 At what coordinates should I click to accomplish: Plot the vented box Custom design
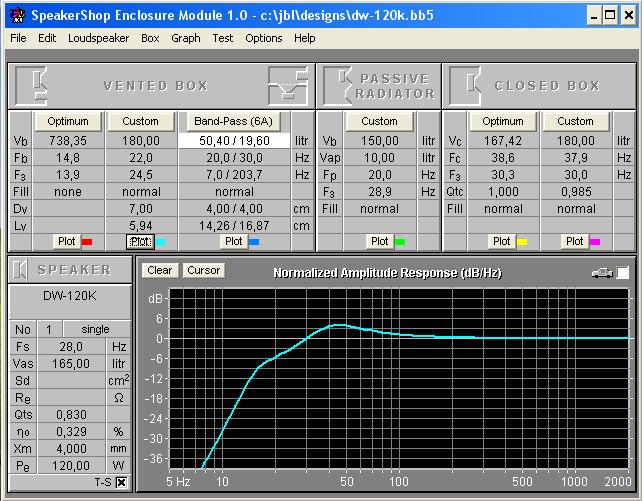(x=140, y=241)
